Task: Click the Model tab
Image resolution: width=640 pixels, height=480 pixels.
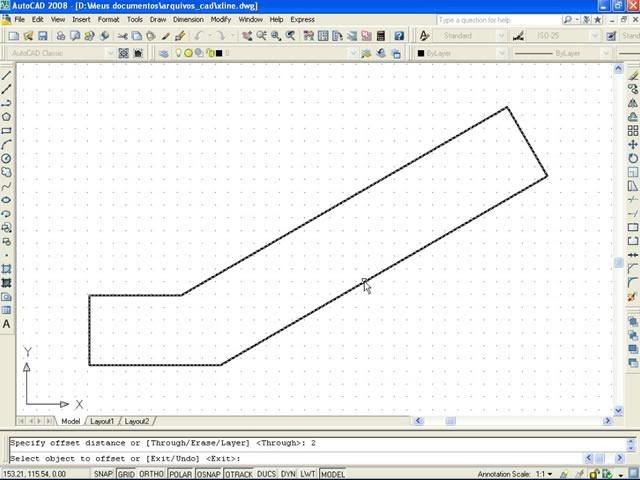Action: click(x=71, y=421)
